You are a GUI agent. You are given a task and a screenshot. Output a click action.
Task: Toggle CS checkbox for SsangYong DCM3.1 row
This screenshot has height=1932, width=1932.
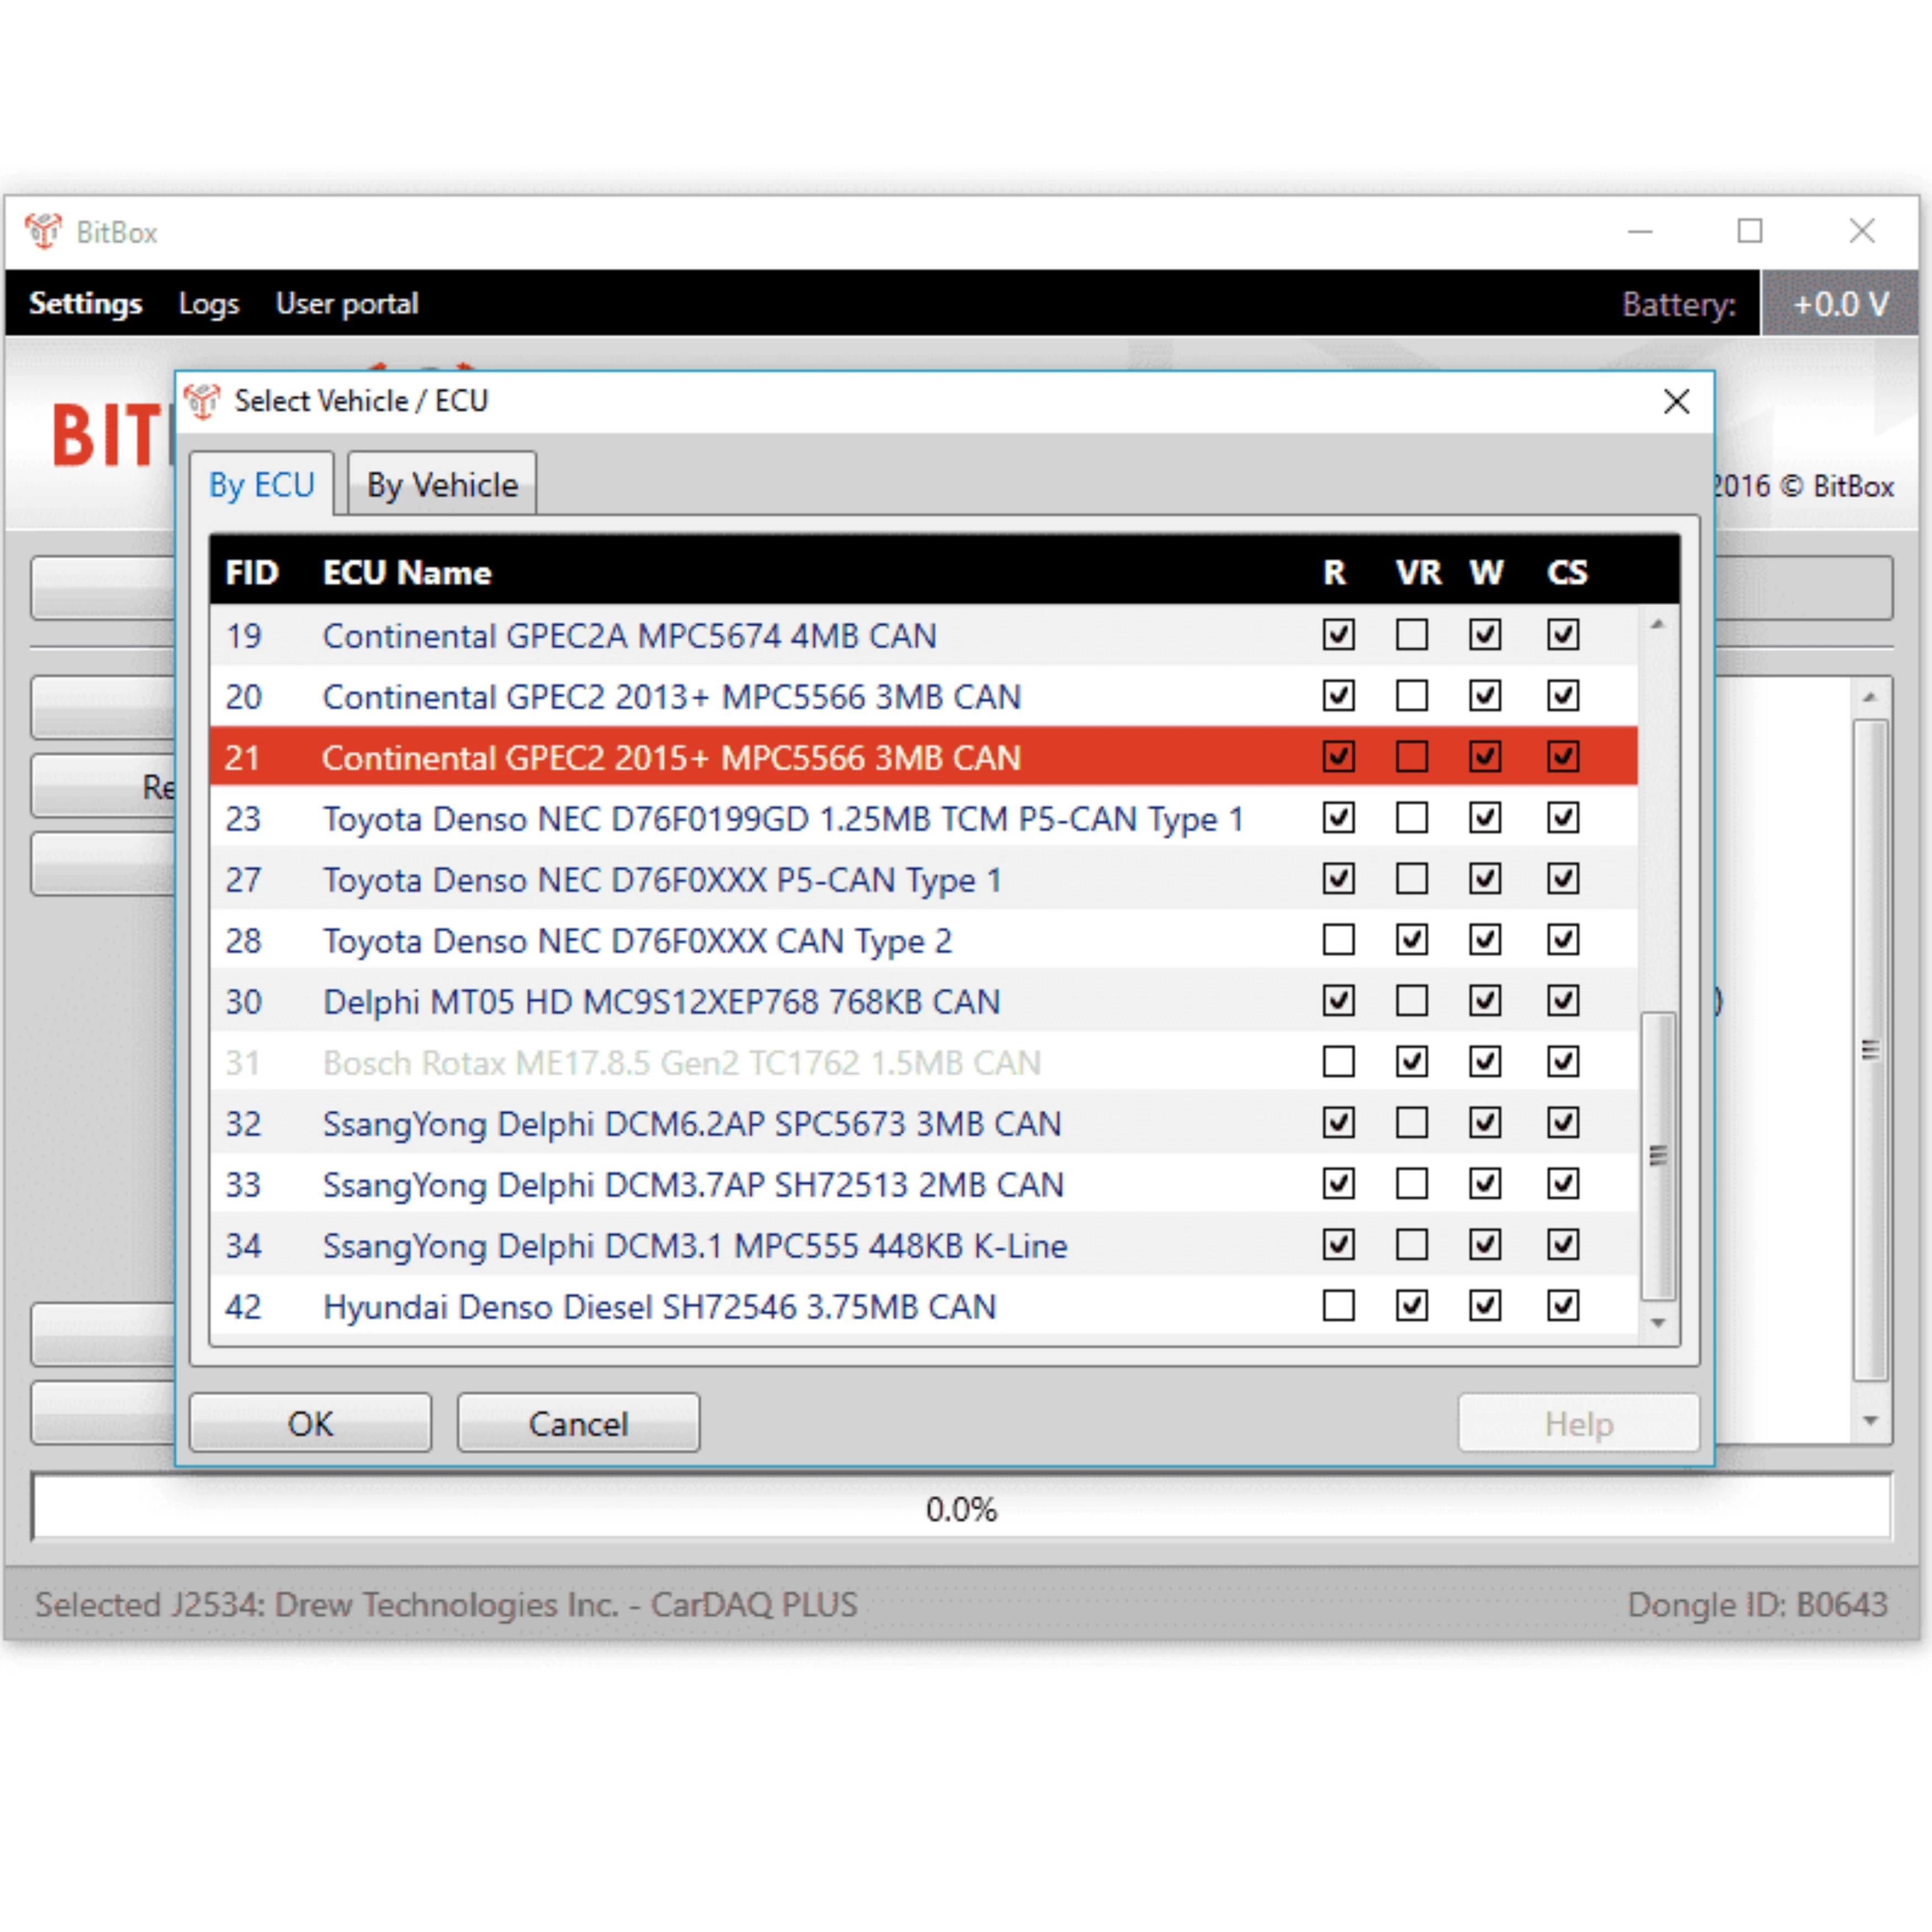coord(1563,1244)
